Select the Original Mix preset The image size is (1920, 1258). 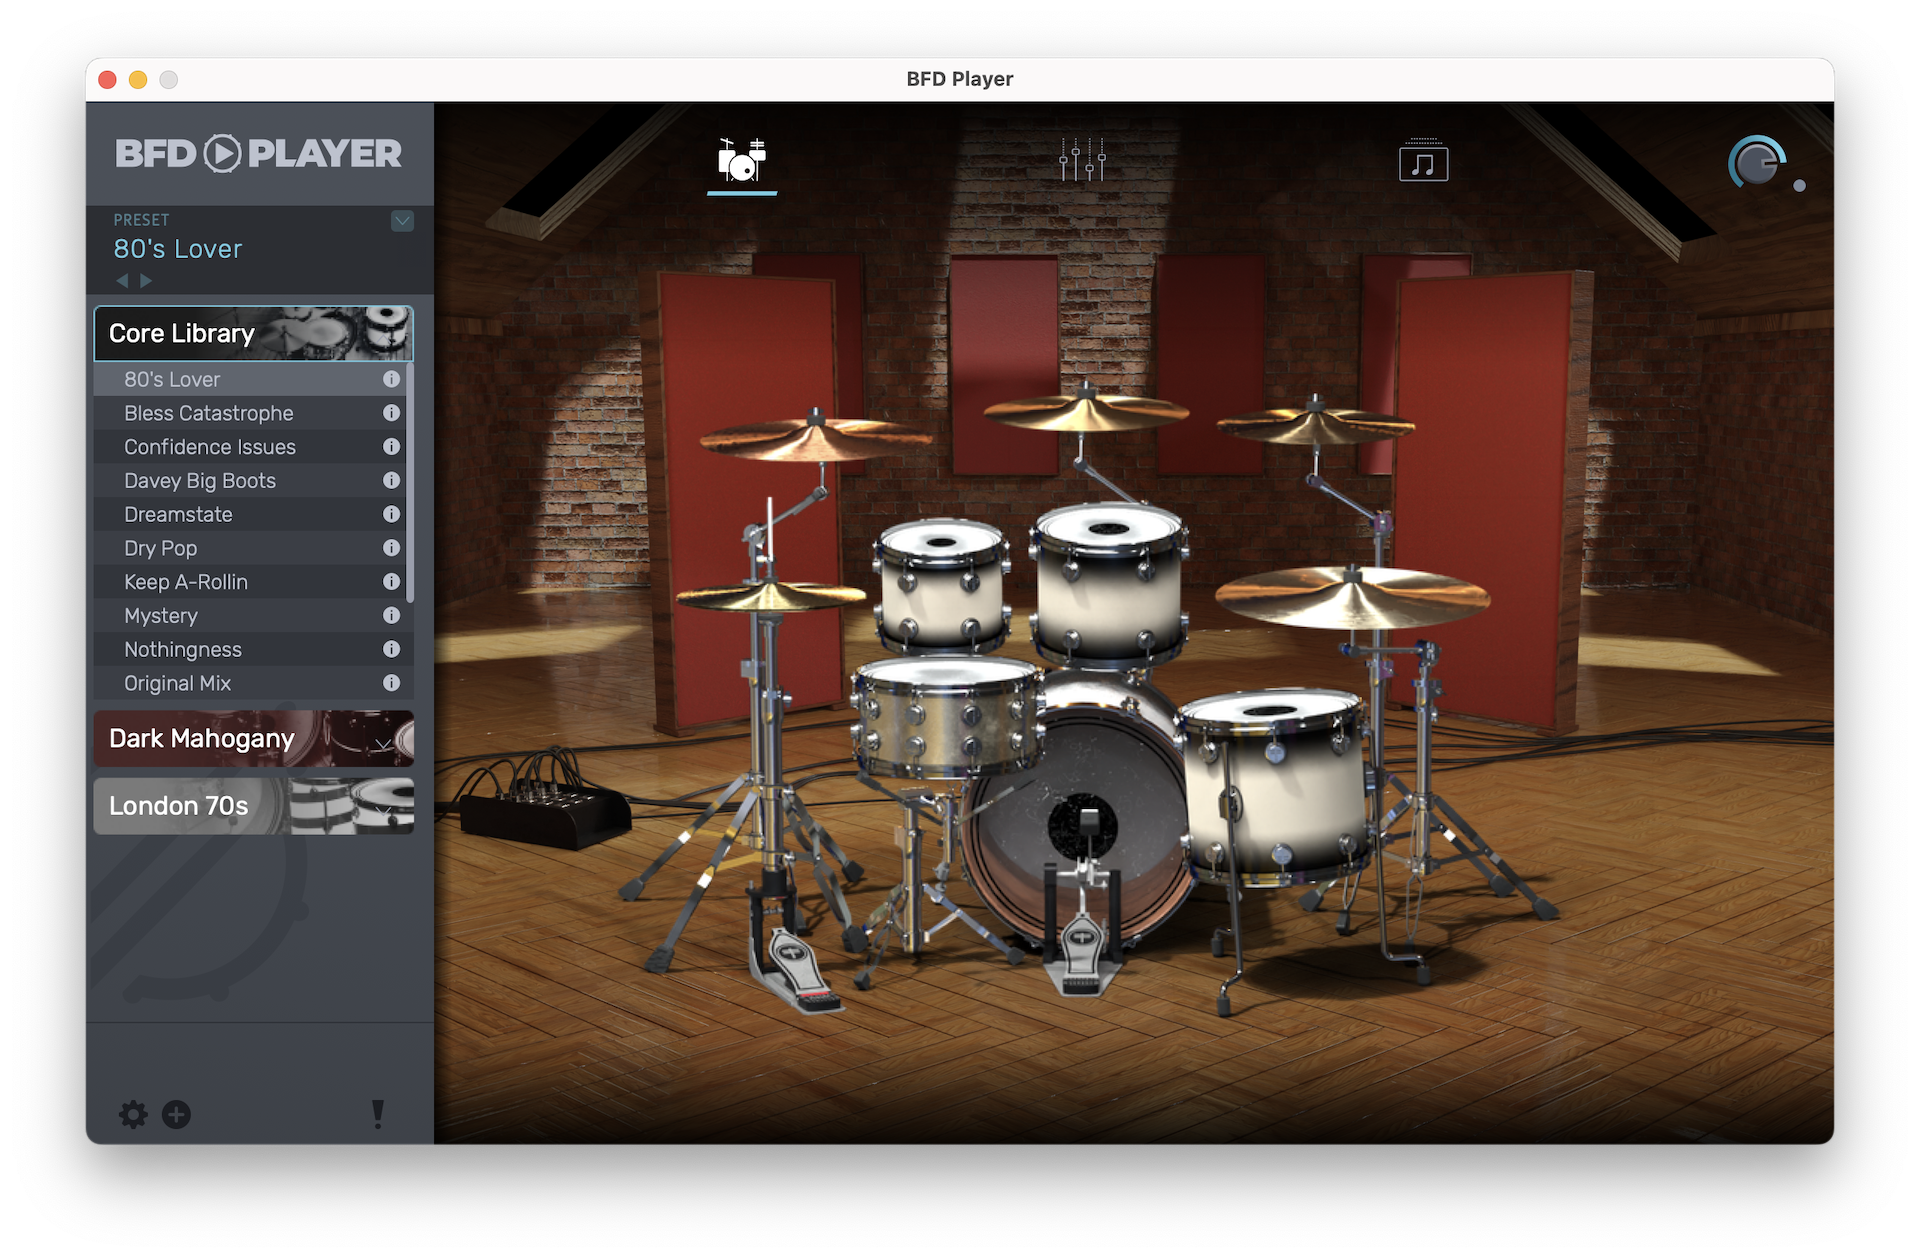point(177,684)
